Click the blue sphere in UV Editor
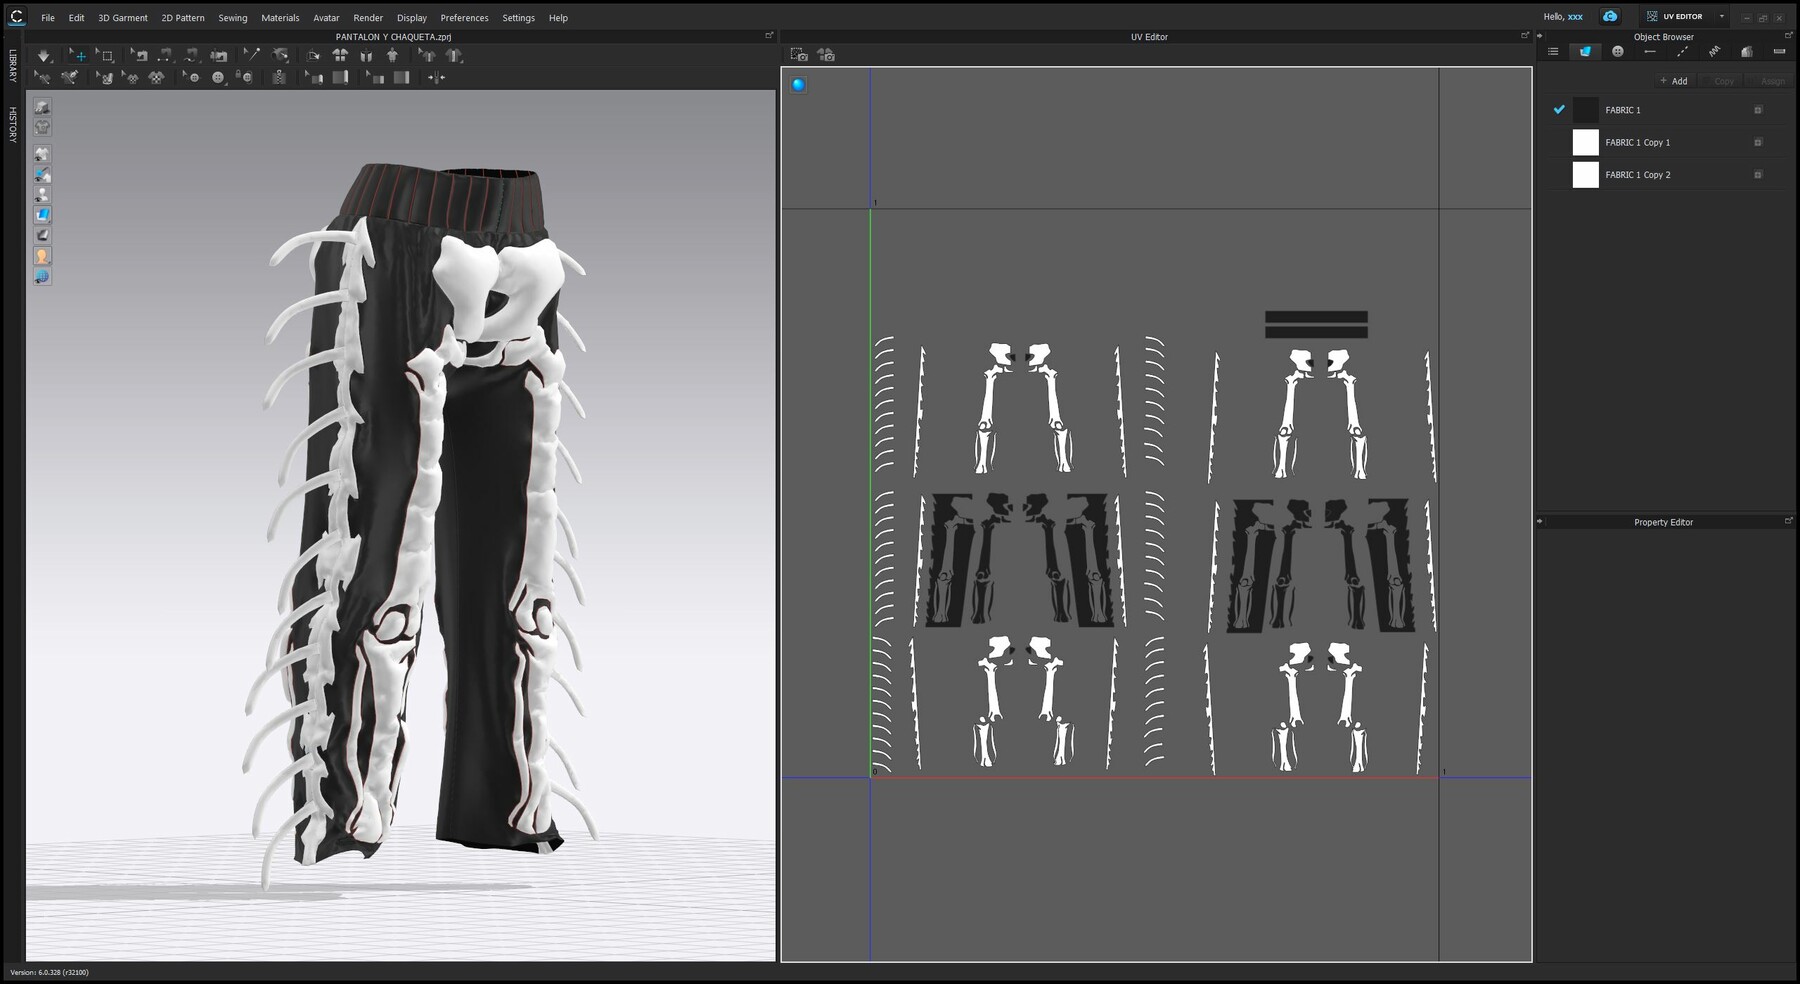The width and height of the screenshot is (1800, 984). (798, 85)
